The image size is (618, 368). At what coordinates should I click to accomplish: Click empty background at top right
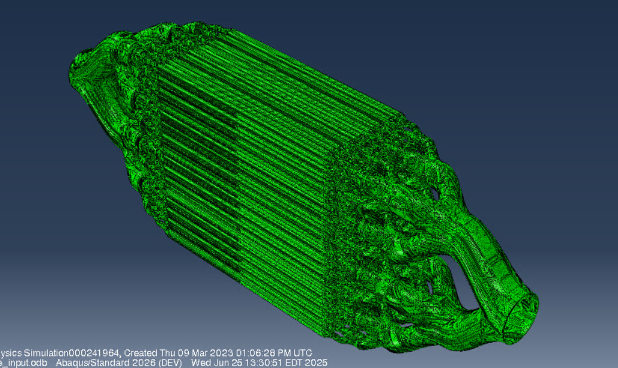(532, 51)
